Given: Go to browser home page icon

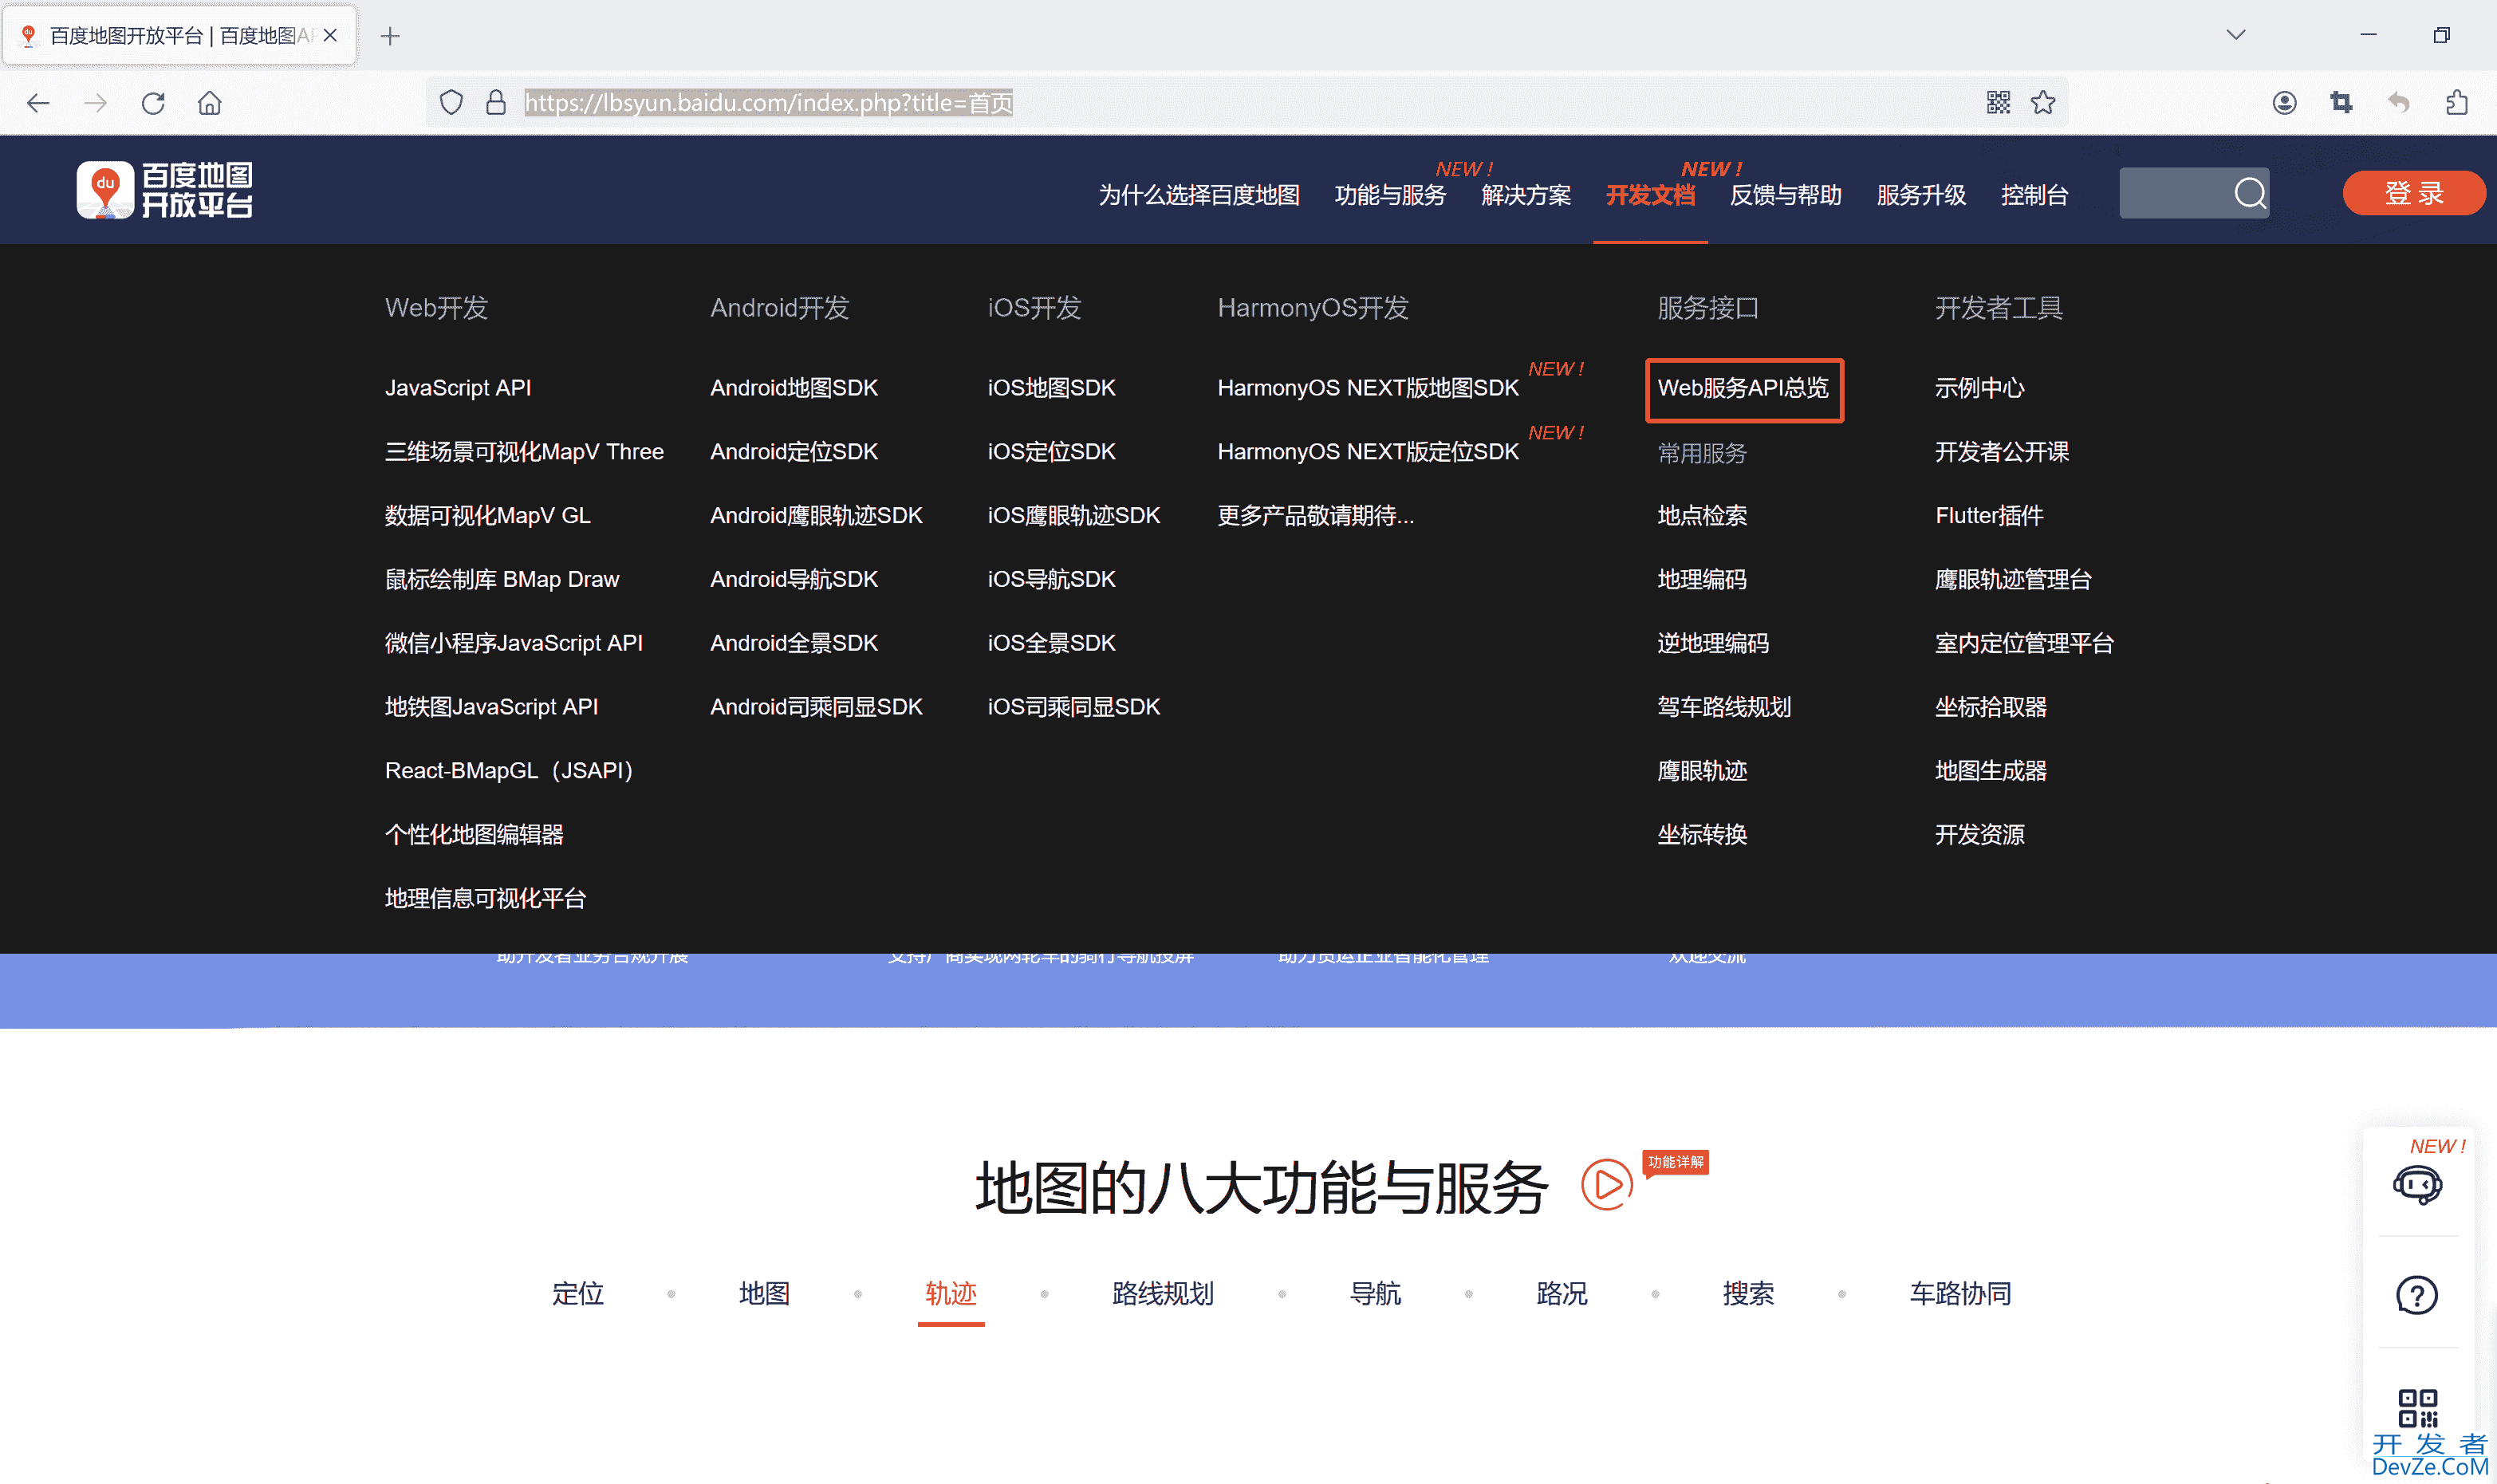Looking at the screenshot, I should click(210, 103).
